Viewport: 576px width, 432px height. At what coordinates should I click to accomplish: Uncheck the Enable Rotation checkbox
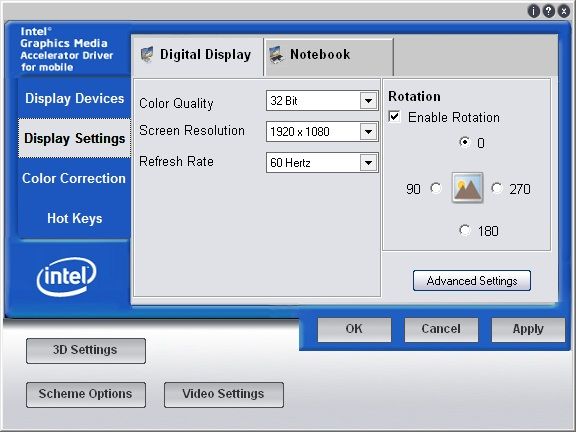point(394,117)
